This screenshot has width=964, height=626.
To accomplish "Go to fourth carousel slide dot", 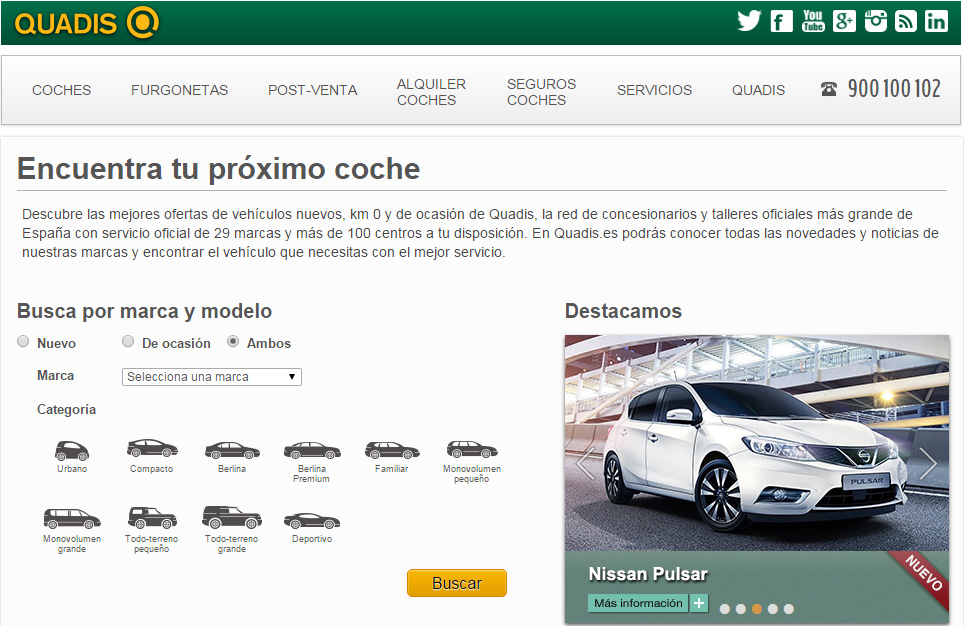I will 773,609.
